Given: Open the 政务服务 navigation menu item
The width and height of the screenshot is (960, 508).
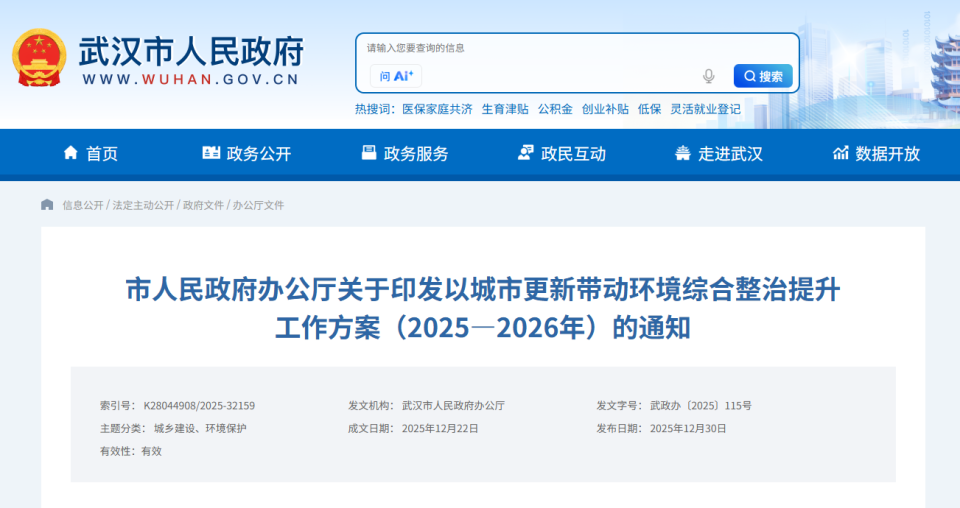Looking at the screenshot, I should pos(416,154).
